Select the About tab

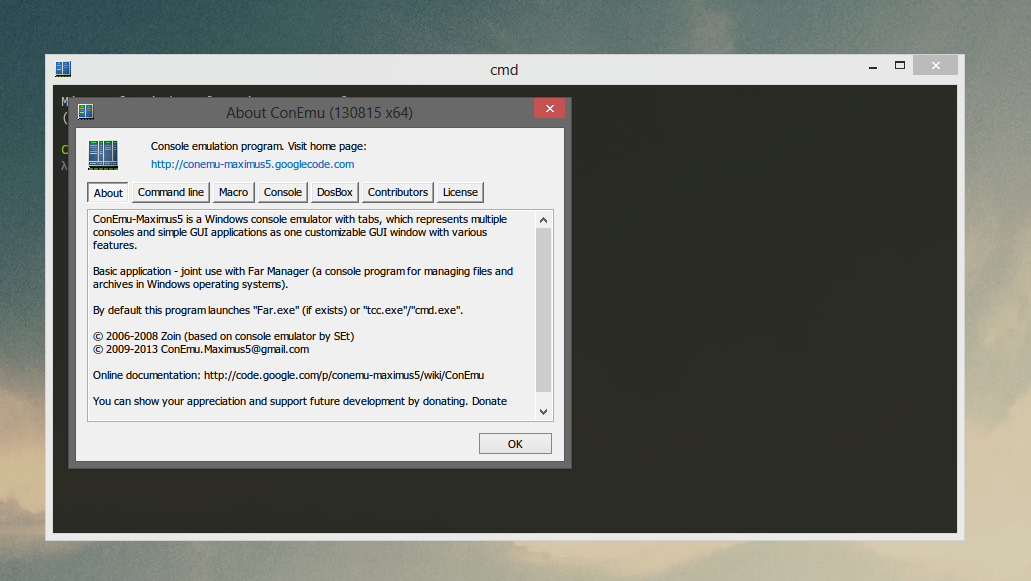coord(108,193)
